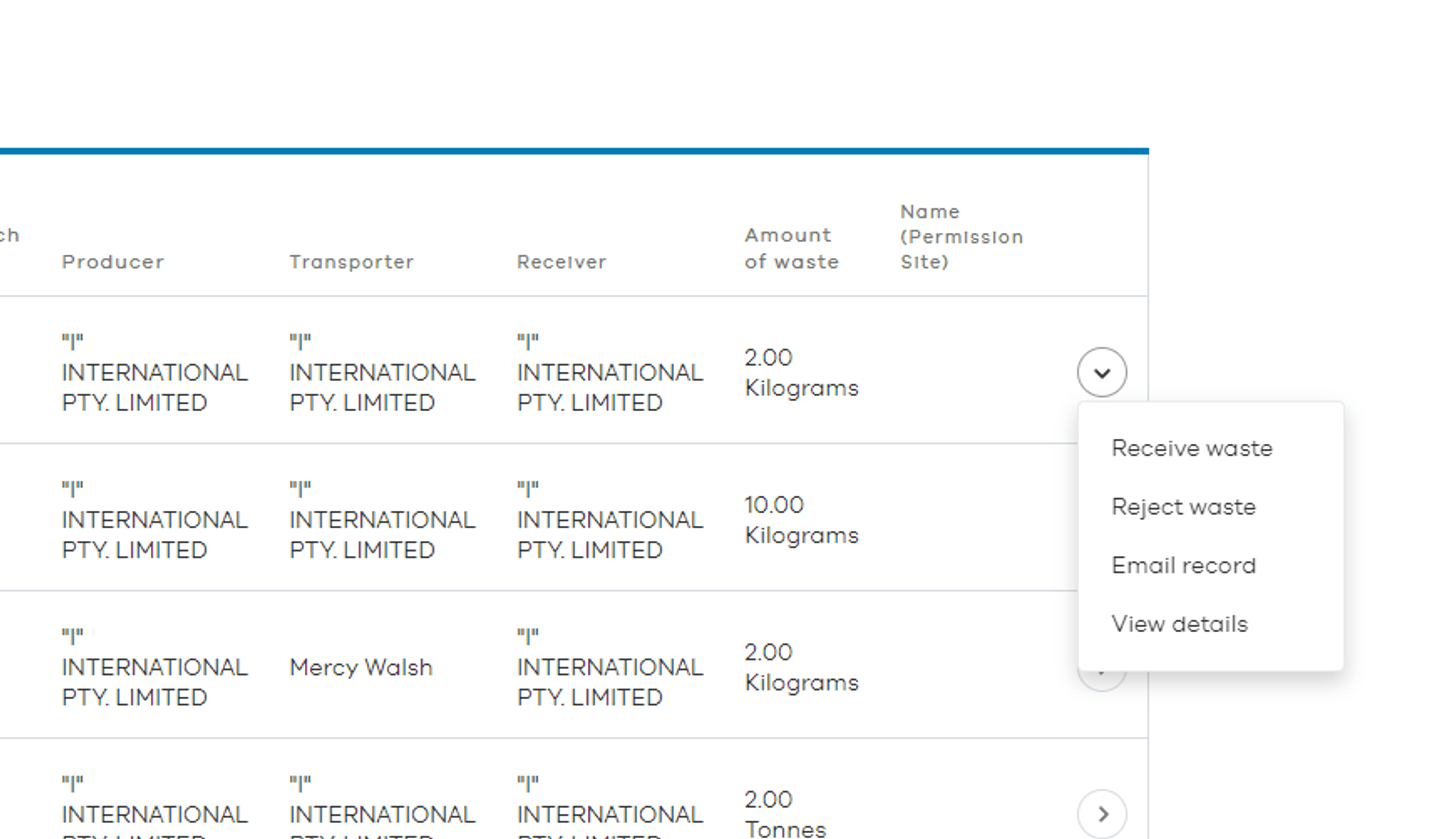1440x839 pixels.
Task: Sort by the Transporter column header
Action: pyautogui.click(x=351, y=262)
